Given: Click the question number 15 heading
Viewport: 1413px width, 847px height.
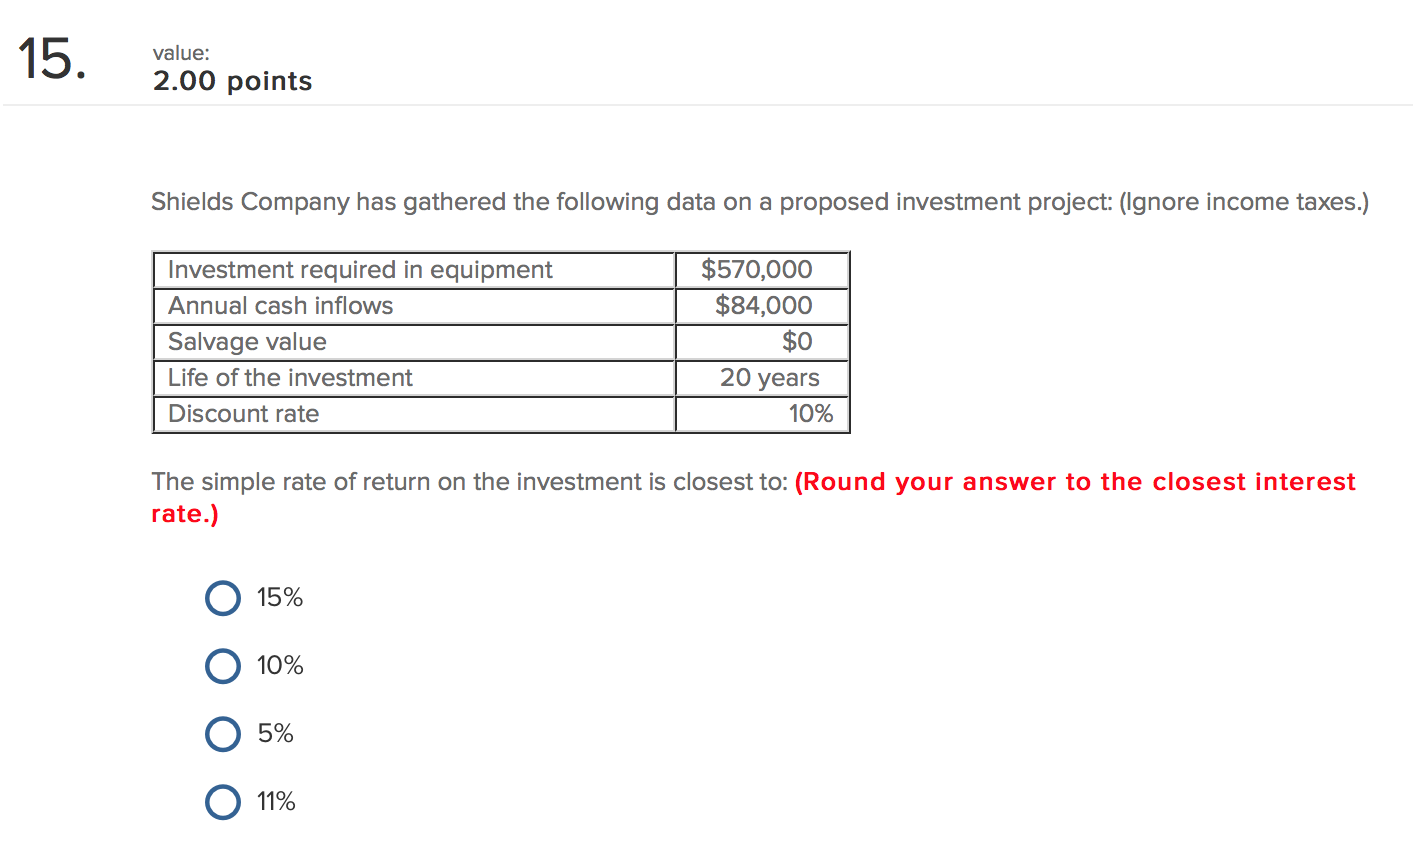Looking at the screenshot, I should 51,60.
